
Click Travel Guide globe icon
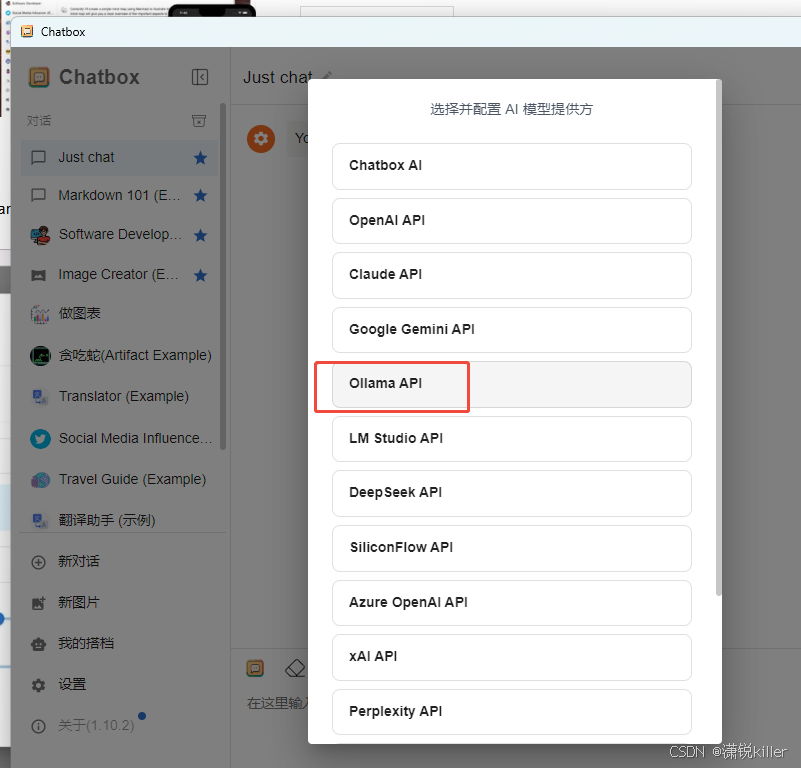tap(40, 480)
